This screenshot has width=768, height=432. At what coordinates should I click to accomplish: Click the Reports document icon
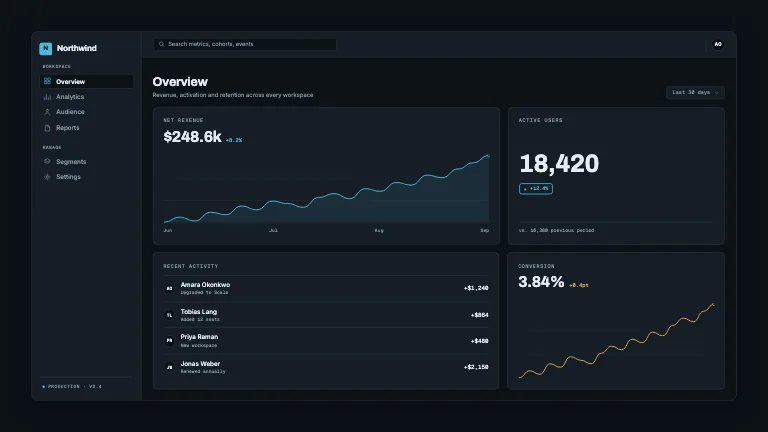pyautogui.click(x=47, y=128)
